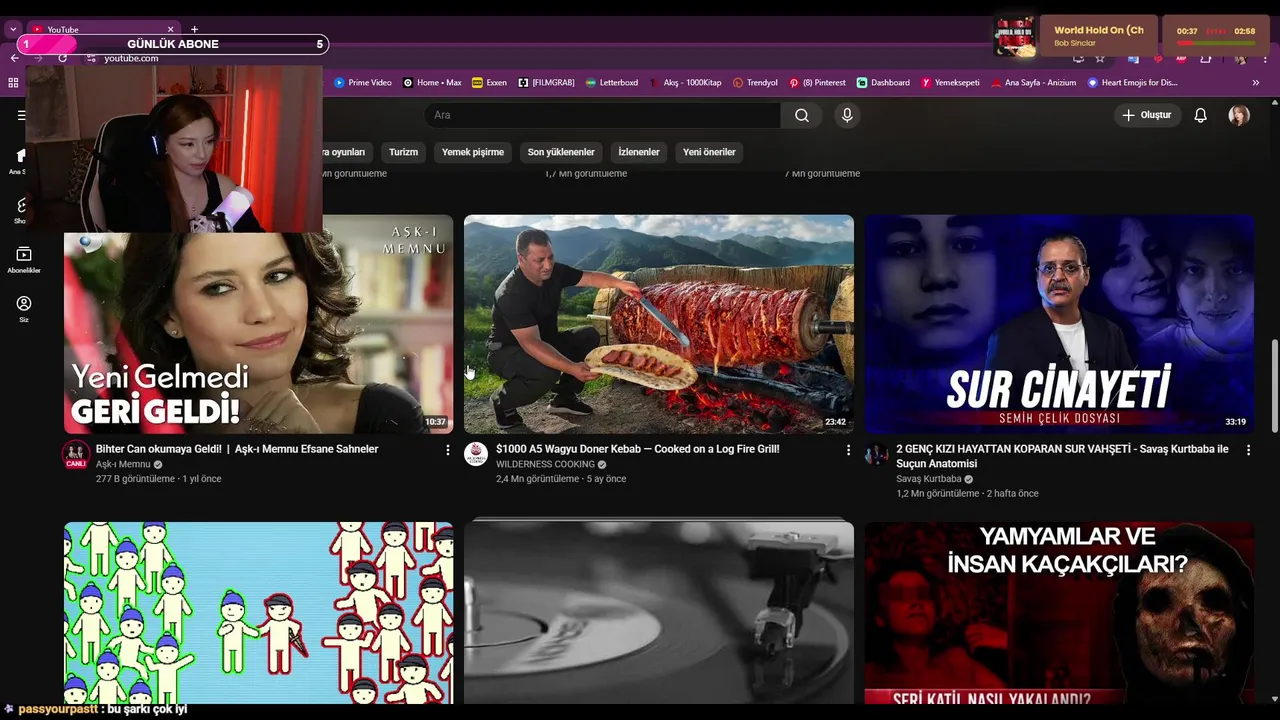Play the Wagyu Doner Kebab thumbnail
The image size is (1280, 720).
coord(659,324)
